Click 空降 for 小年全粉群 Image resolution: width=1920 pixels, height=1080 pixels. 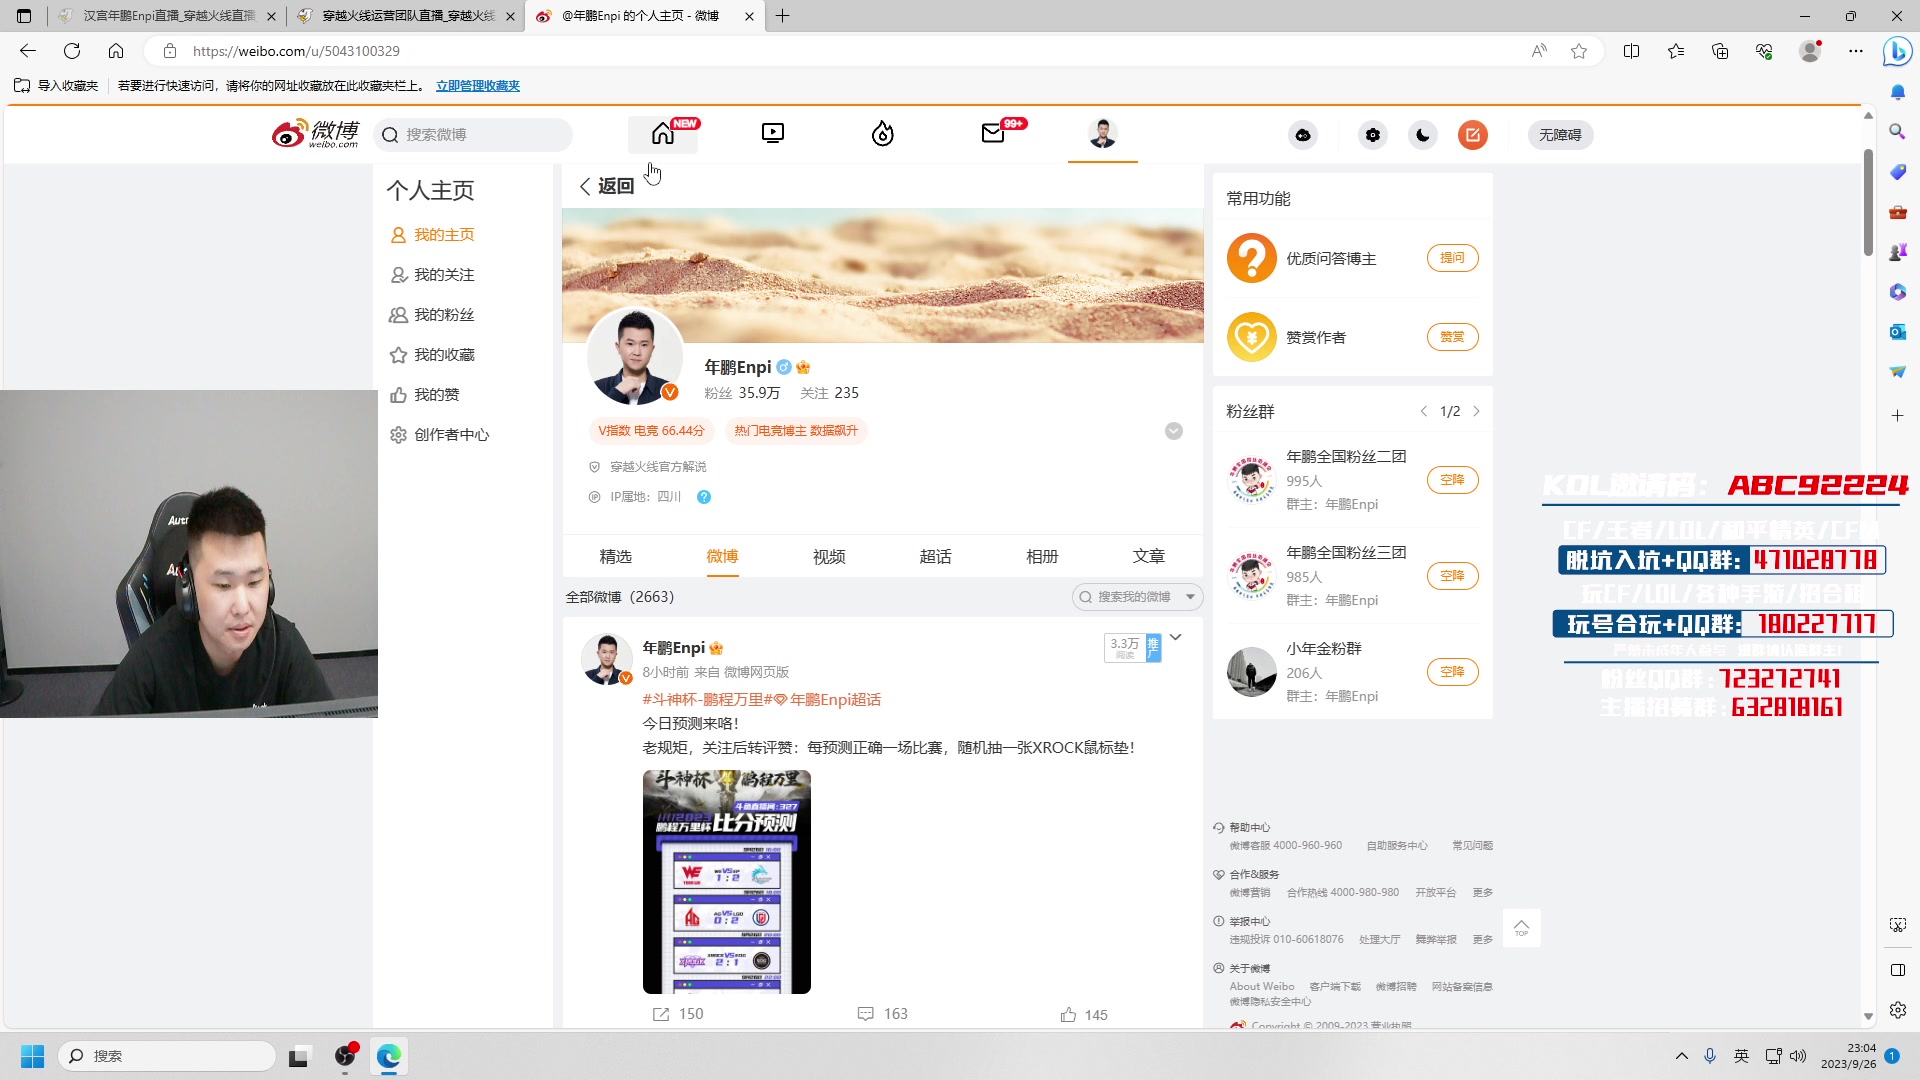1452,672
